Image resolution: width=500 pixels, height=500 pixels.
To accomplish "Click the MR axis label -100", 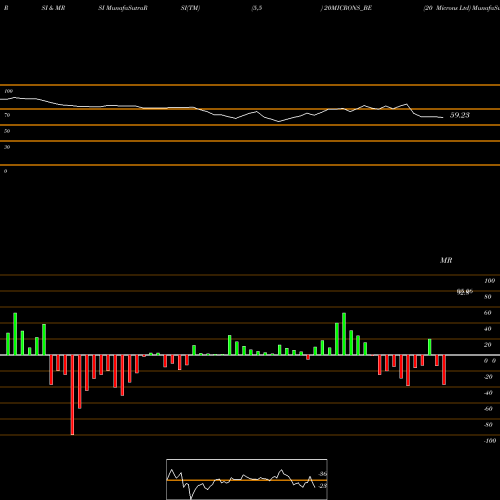I will (490, 441).
